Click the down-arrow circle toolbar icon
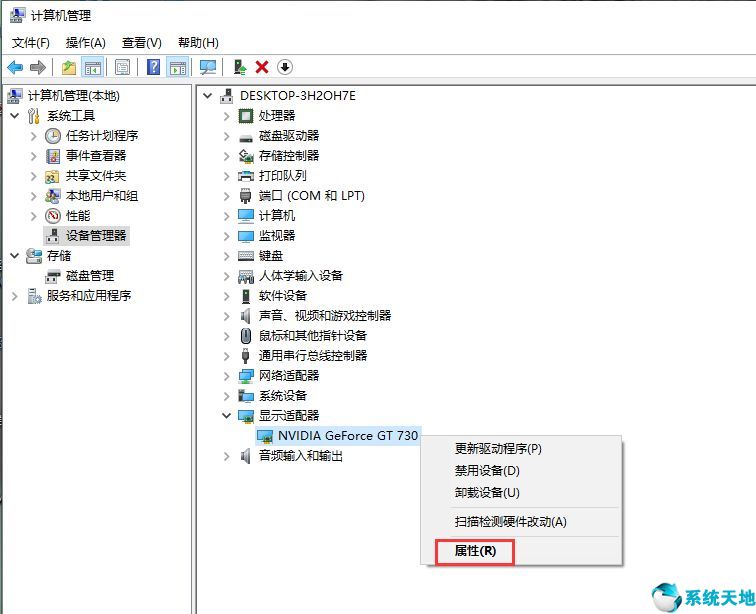 [x=285, y=67]
